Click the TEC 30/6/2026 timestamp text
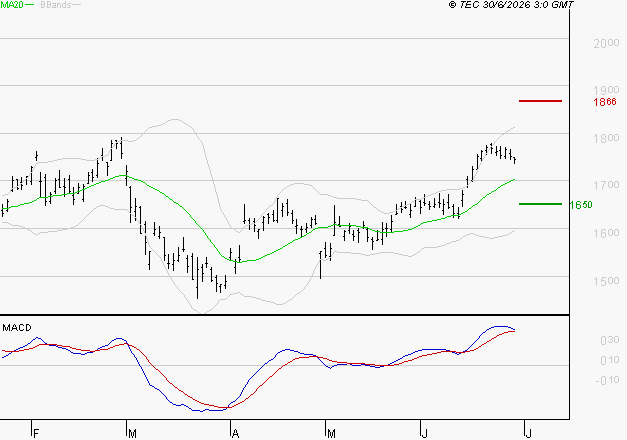Viewport: 627px width, 440px height. coord(511,5)
